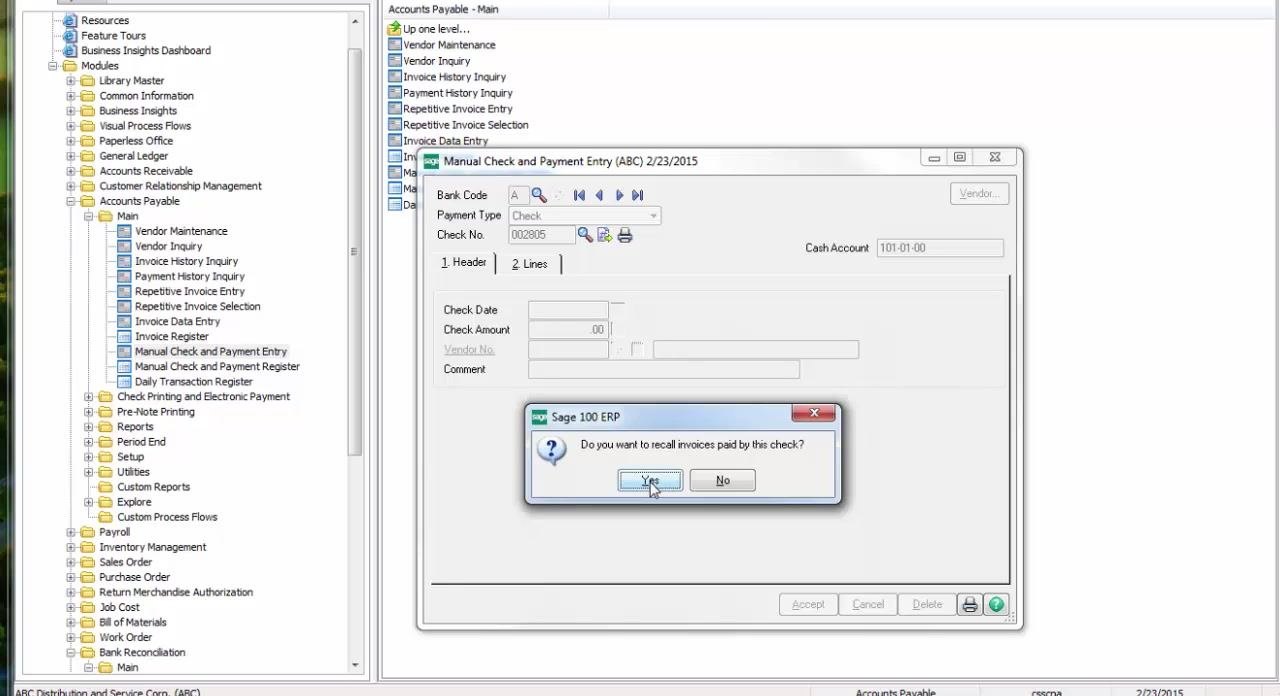This screenshot has width=1280, height=696.
Task: Expand the Library Master module
Action: 71,81
